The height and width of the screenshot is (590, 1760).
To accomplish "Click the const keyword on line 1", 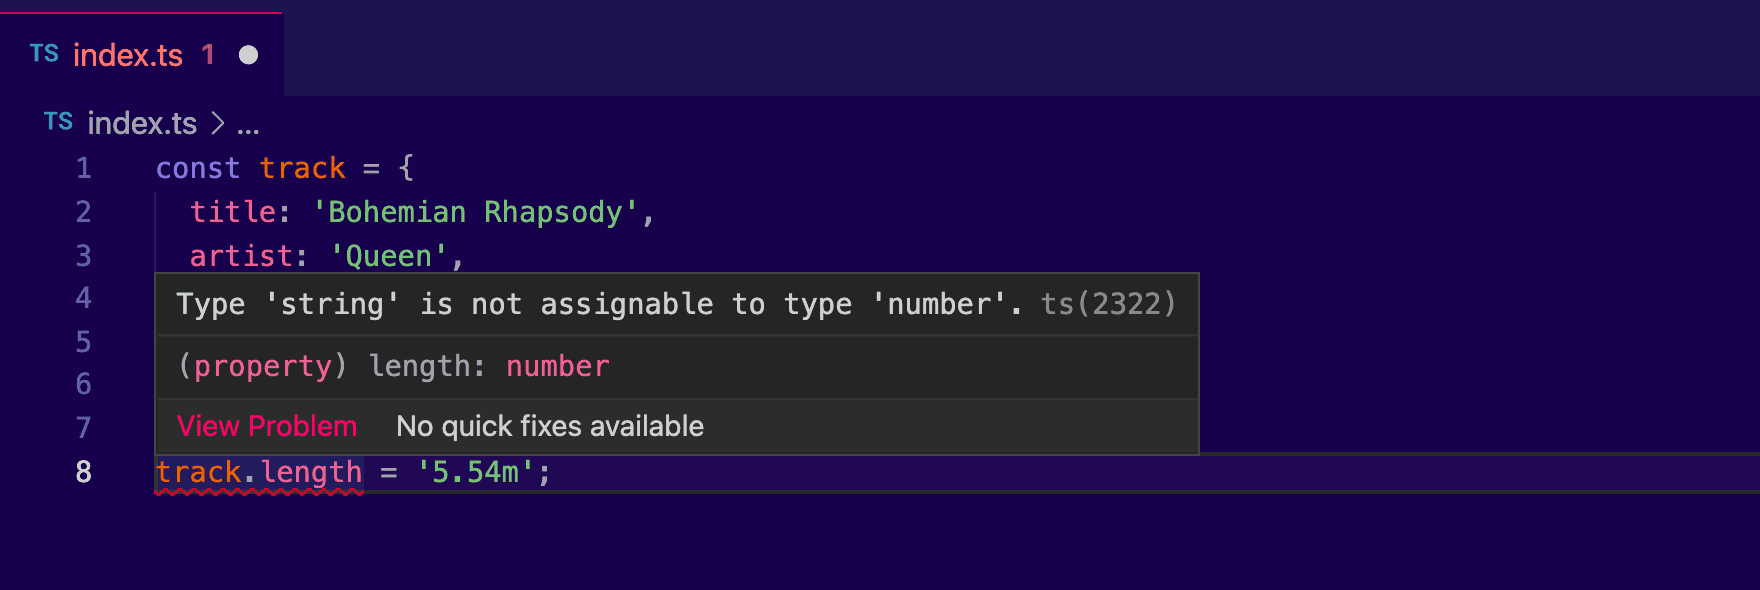I will pyautogui.click(x=198, y=168).
